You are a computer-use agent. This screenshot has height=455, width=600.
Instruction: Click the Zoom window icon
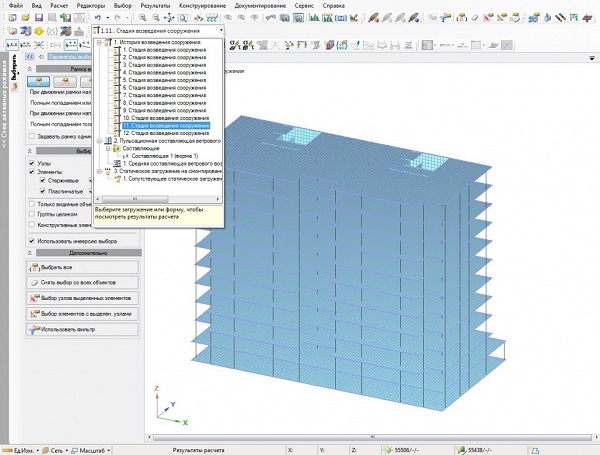183,18
